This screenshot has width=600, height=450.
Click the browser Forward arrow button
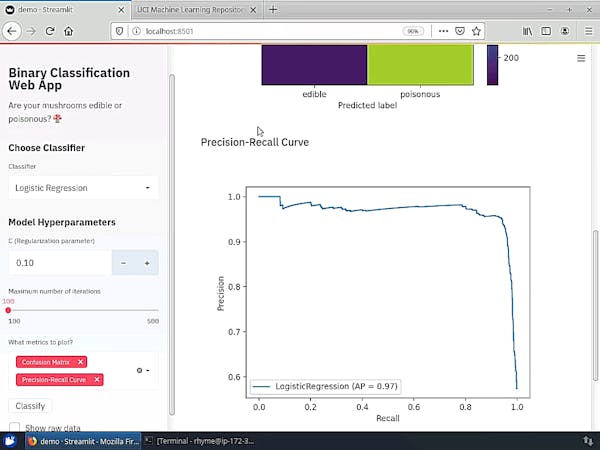(x=31, y=31)
